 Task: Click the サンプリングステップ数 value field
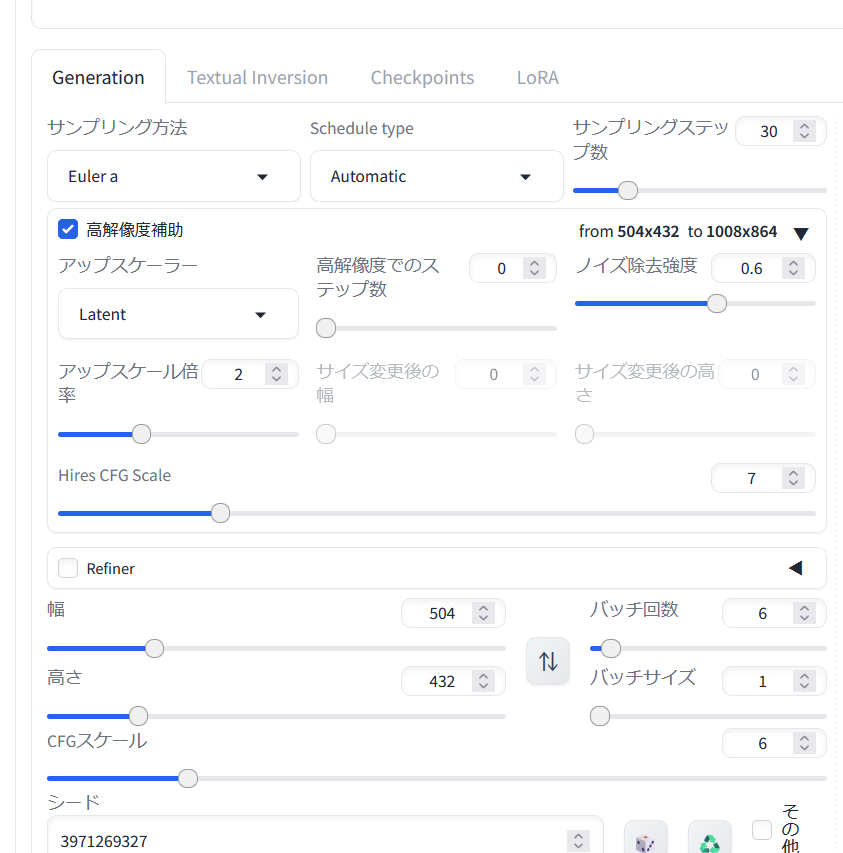tap(766, 131)
